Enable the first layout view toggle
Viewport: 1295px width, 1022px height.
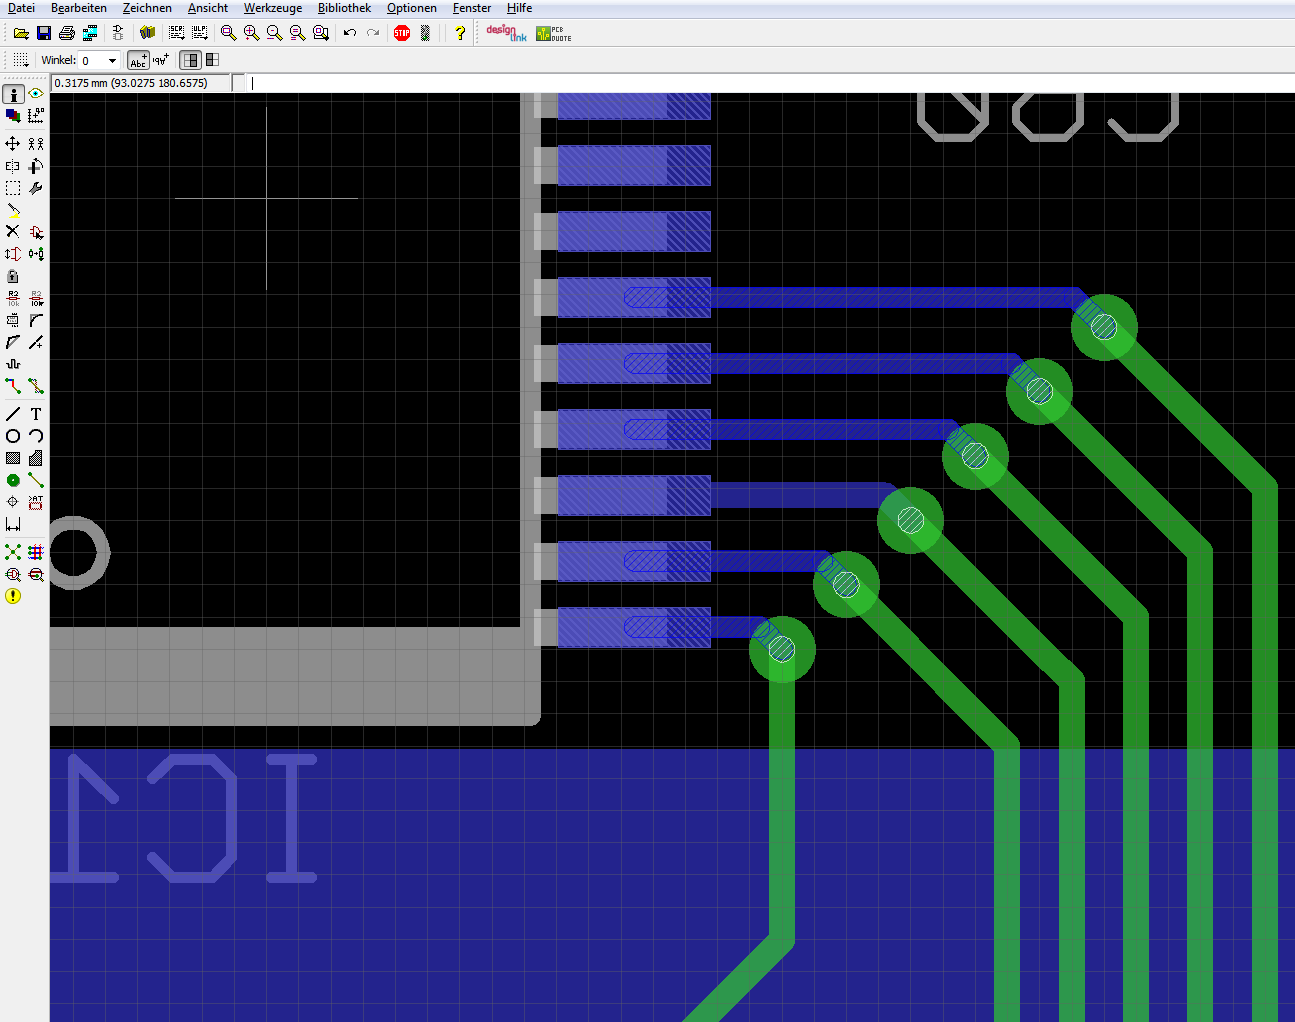(x=190, y=60)
